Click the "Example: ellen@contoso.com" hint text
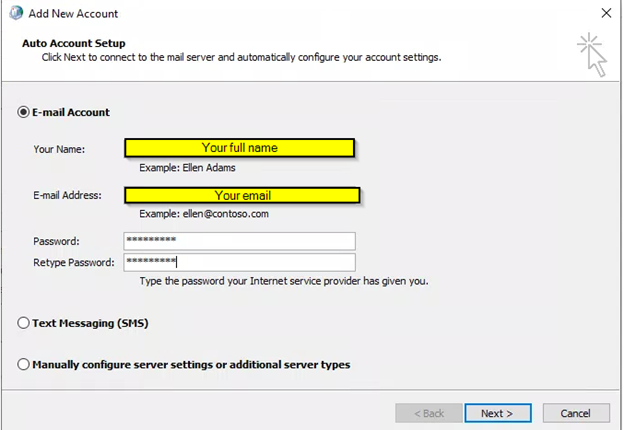This screenshot has height=430, width=624. 204,214
